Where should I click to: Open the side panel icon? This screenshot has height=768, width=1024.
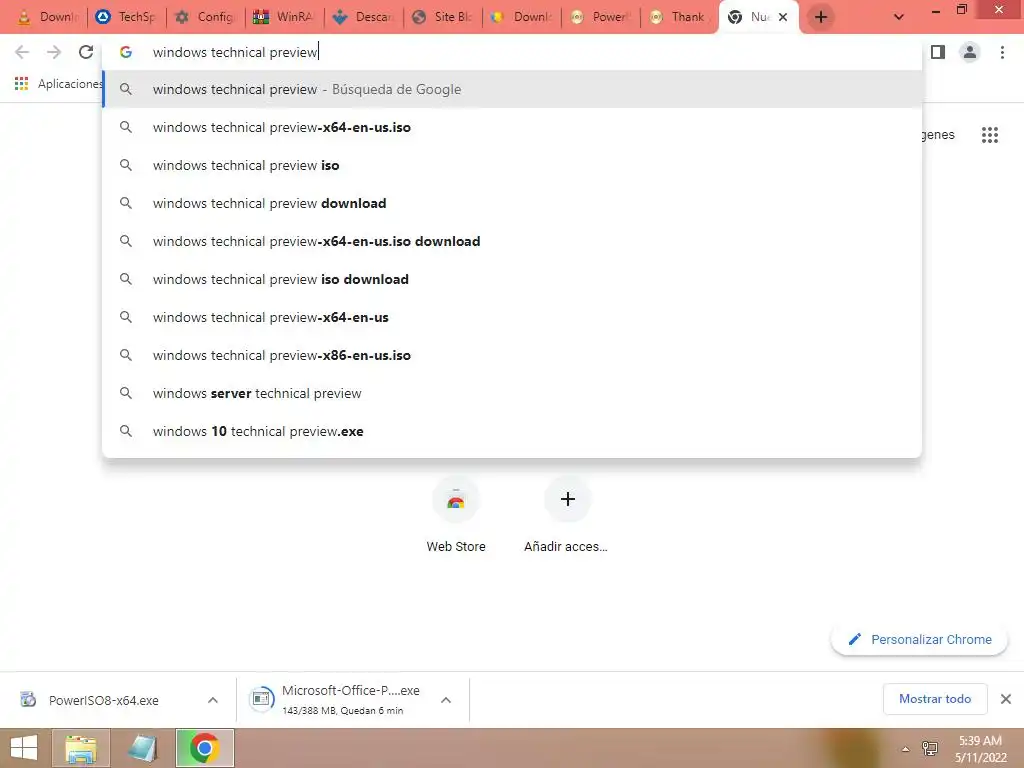tap(938, 52)
